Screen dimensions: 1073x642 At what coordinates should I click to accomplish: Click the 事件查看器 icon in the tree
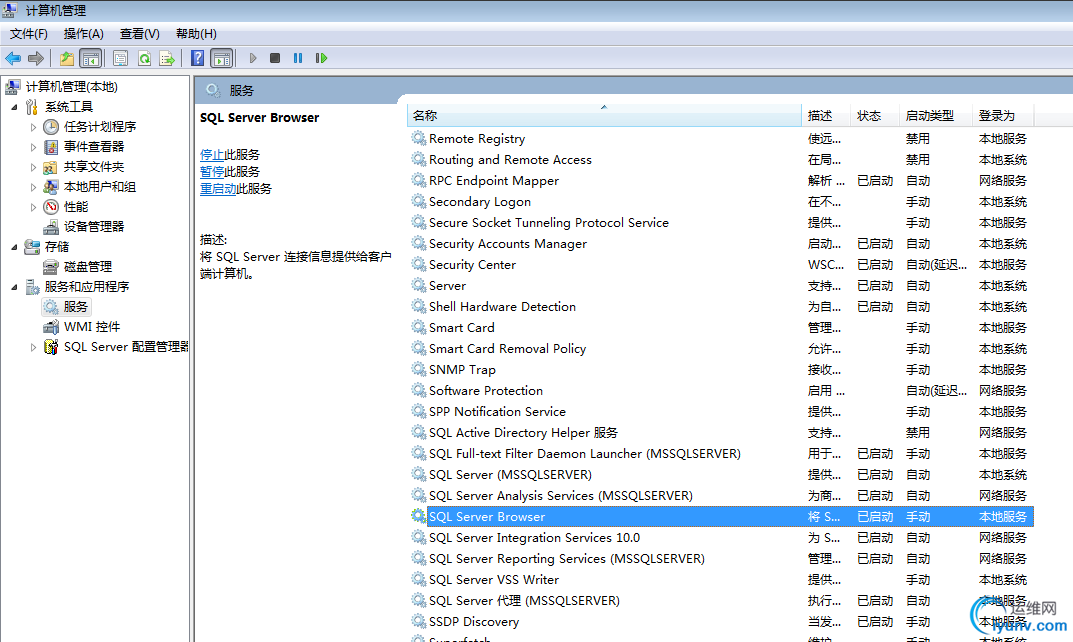51,146
